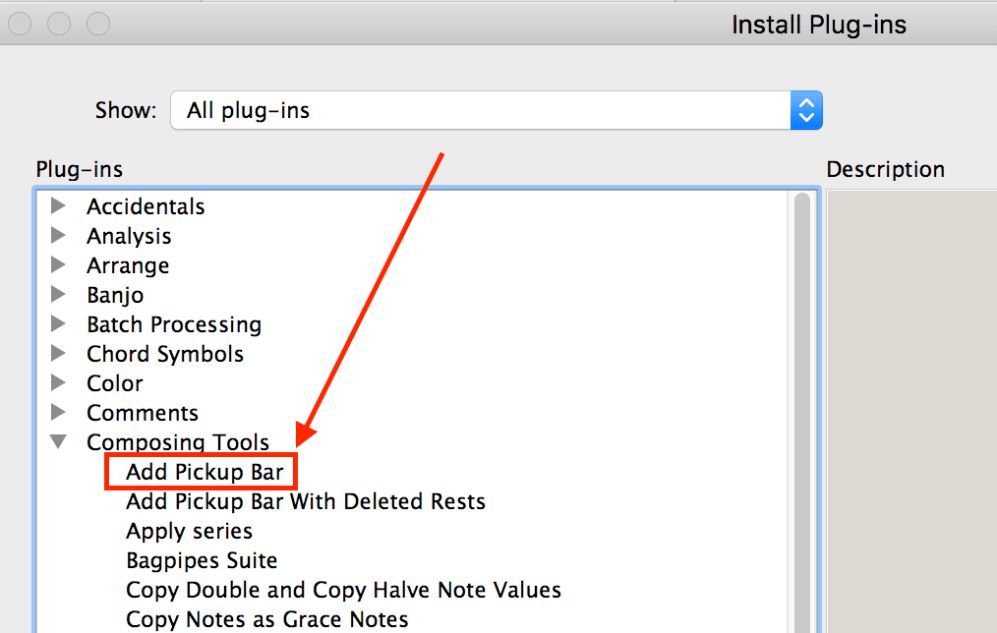Screen dimensions: 997x633
Task: Expand the Banjo category
Action: click(x=58, y=295)
